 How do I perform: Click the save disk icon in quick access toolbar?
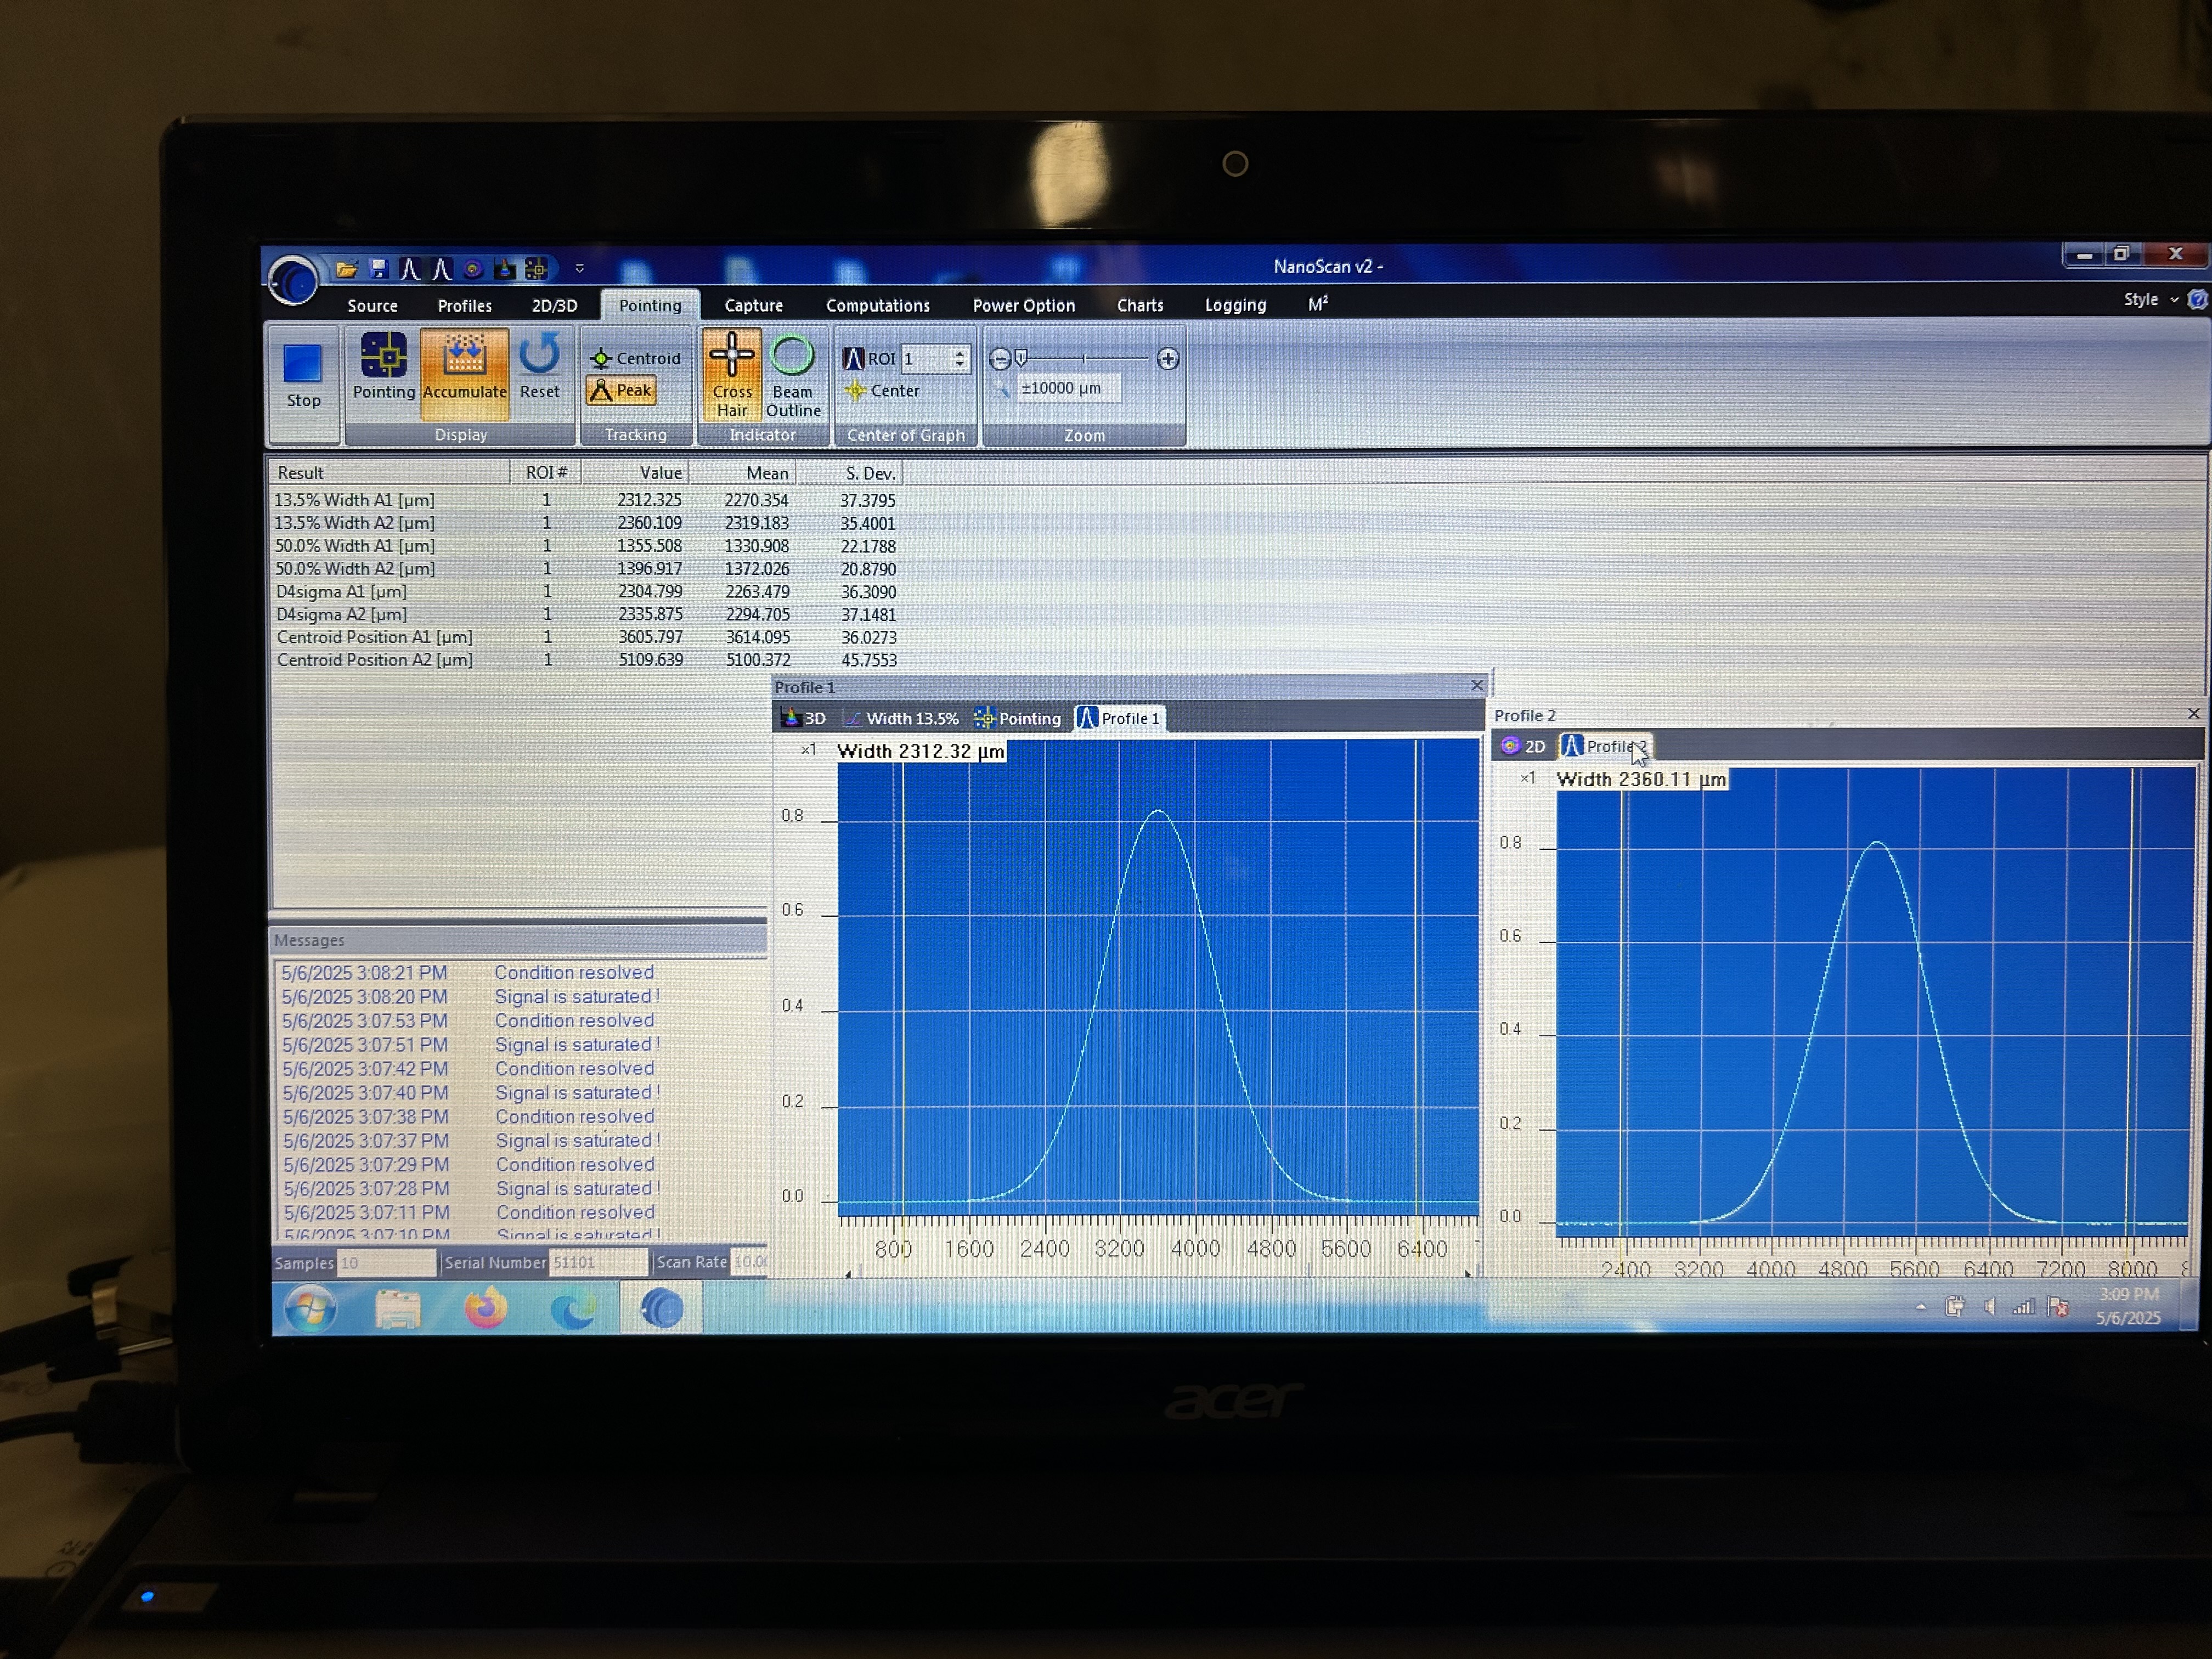click(378, 268)
